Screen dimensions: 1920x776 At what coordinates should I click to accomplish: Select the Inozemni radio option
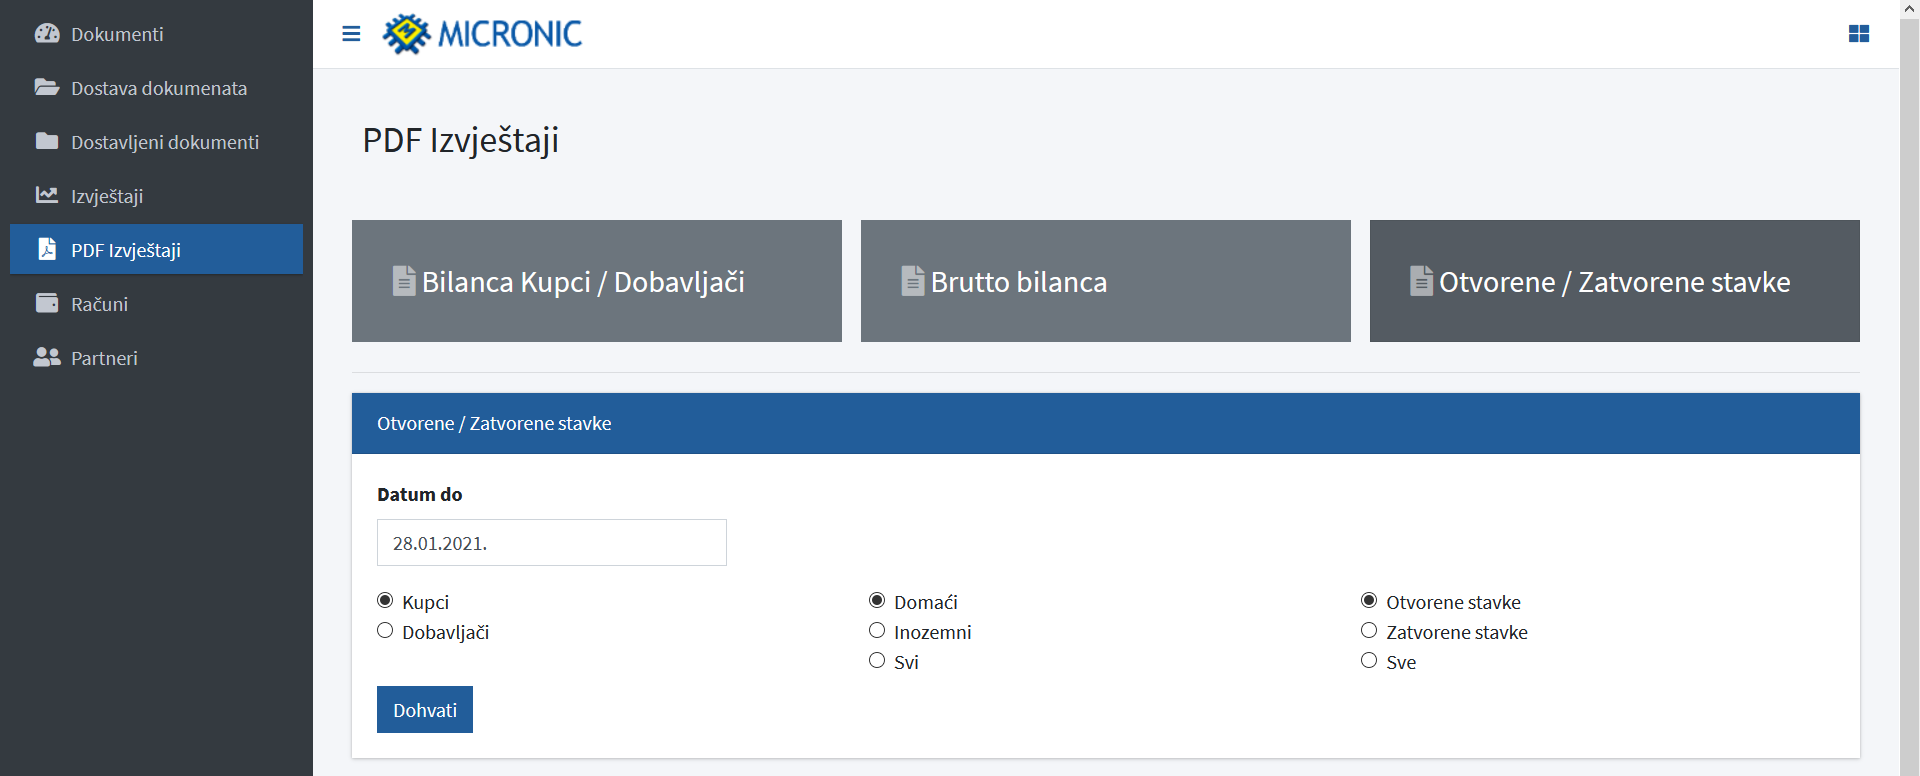(x=877, y=631)
